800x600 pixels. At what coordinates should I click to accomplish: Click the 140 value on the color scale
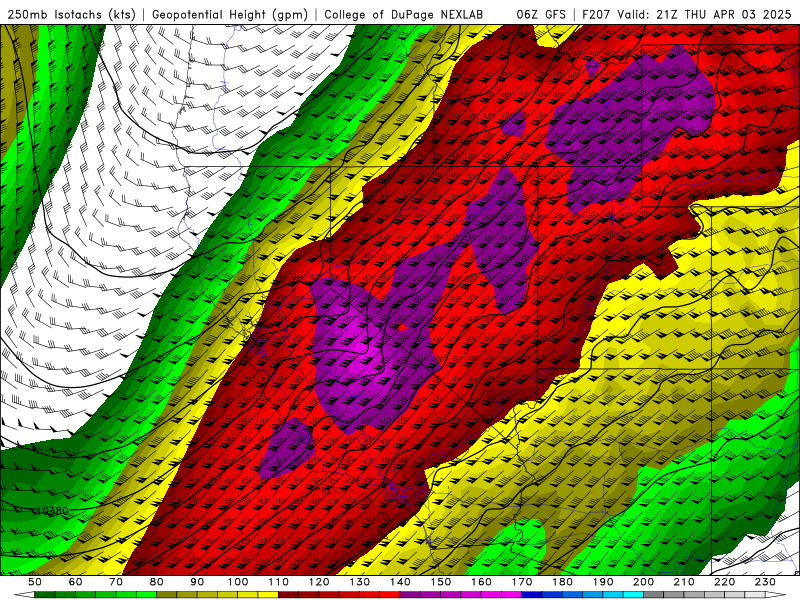point(400,582)
